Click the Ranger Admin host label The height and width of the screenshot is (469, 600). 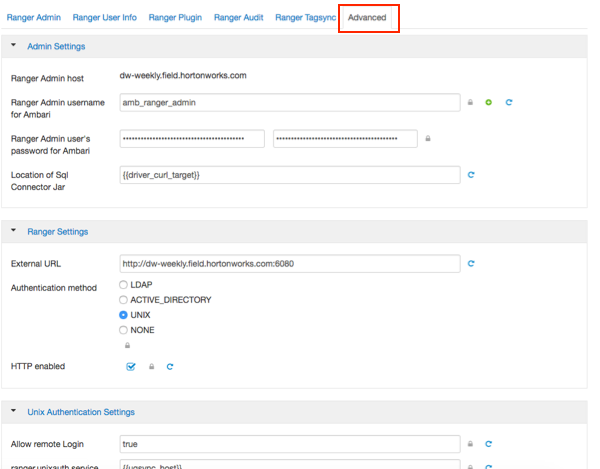(x=47, y=78)
